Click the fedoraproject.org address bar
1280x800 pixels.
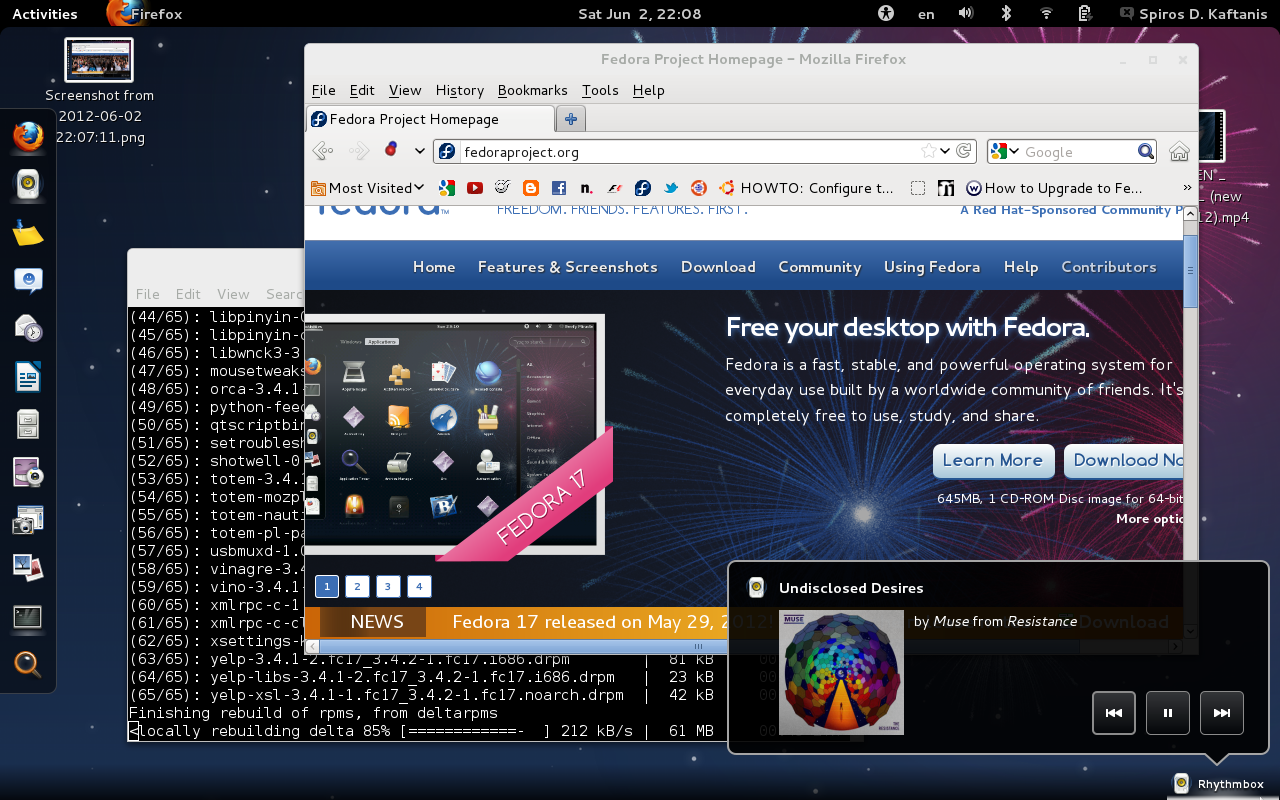pos(680,152)
